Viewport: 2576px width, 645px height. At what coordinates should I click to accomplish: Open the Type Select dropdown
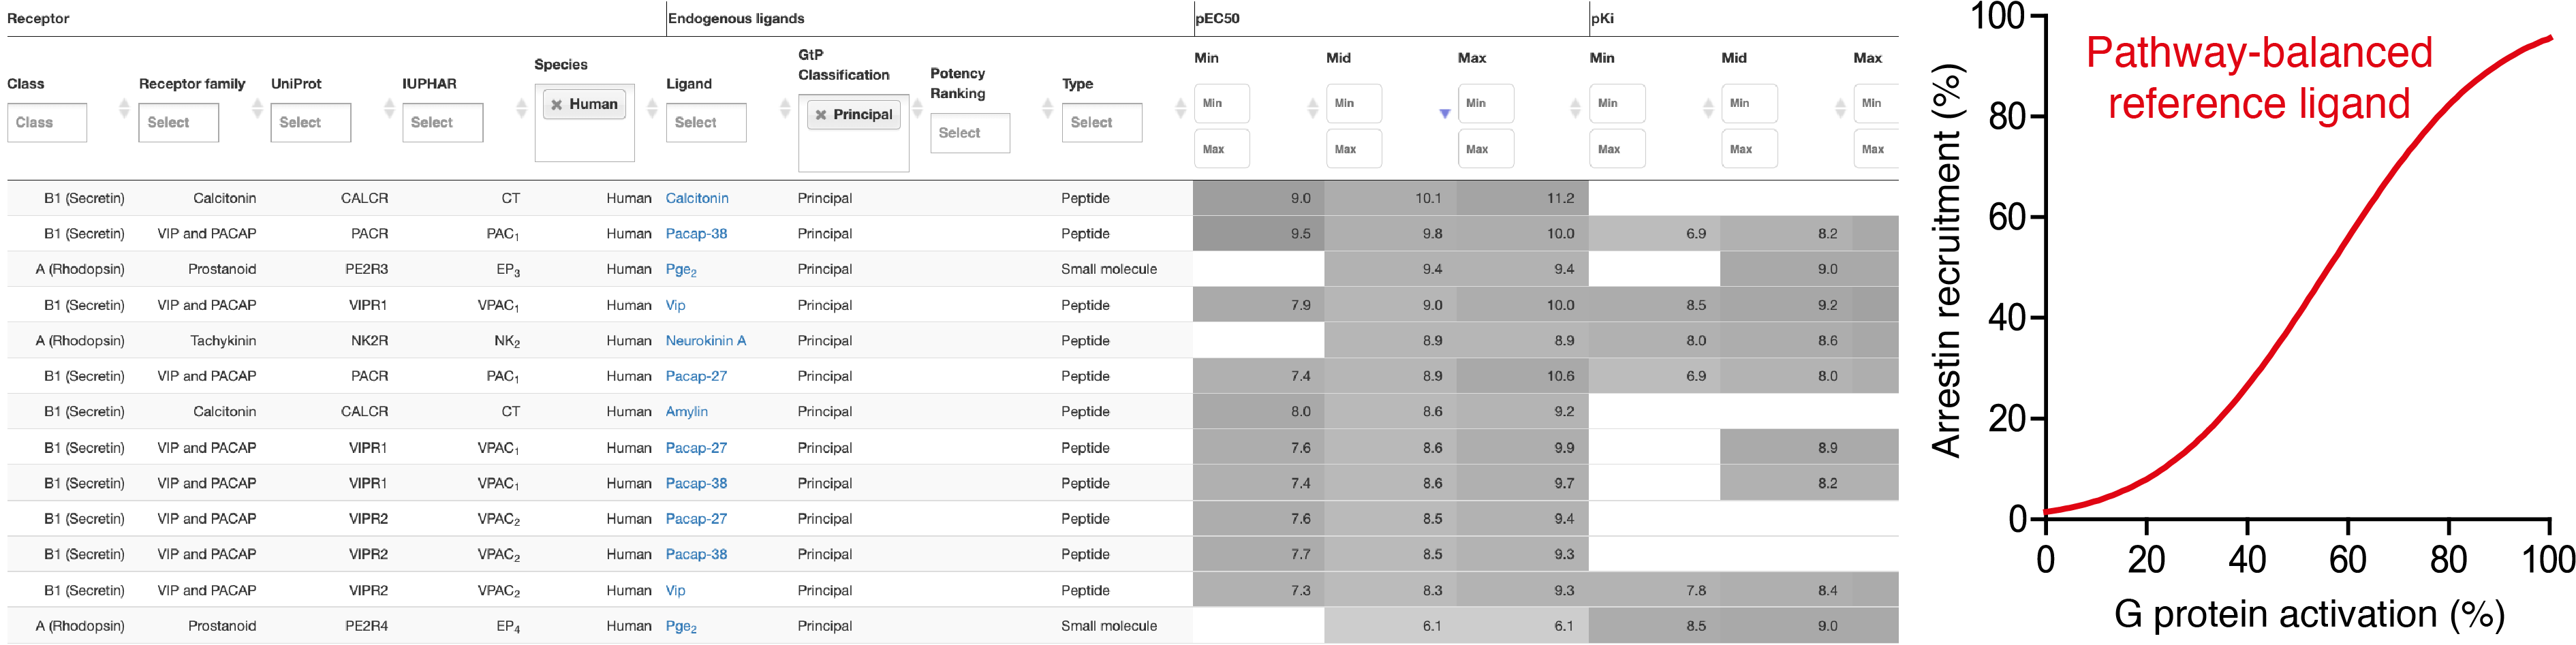click(x=1102, y=123)
